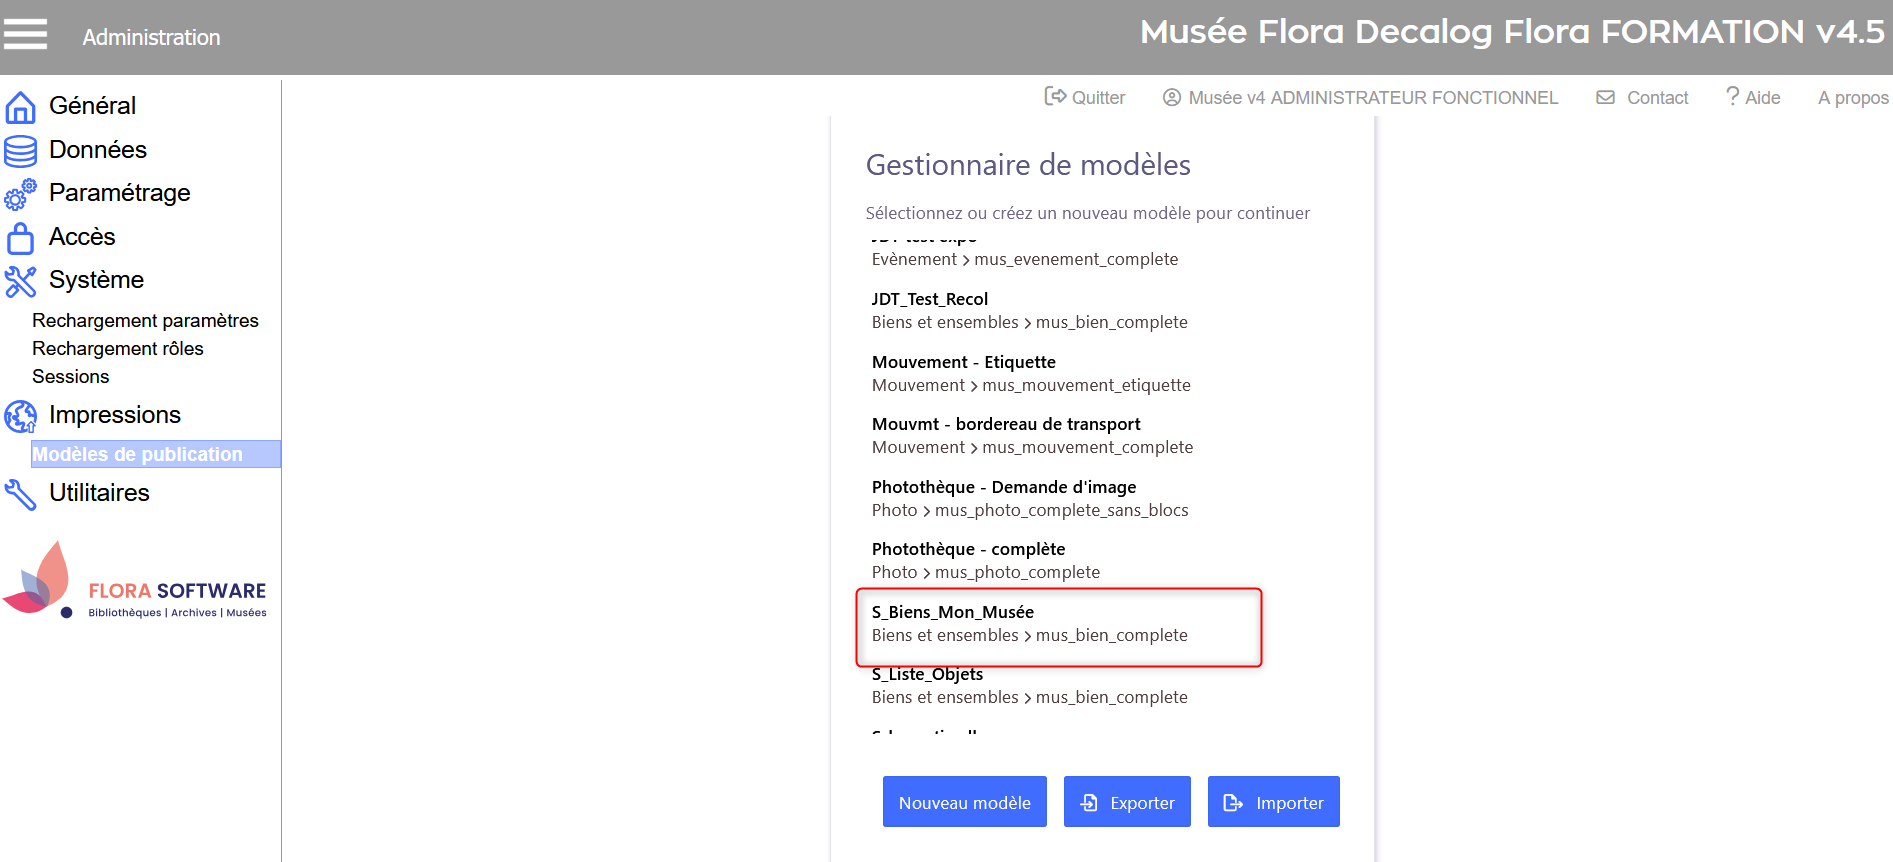Open Rechargement paramètres menu entry

(145, 321)
